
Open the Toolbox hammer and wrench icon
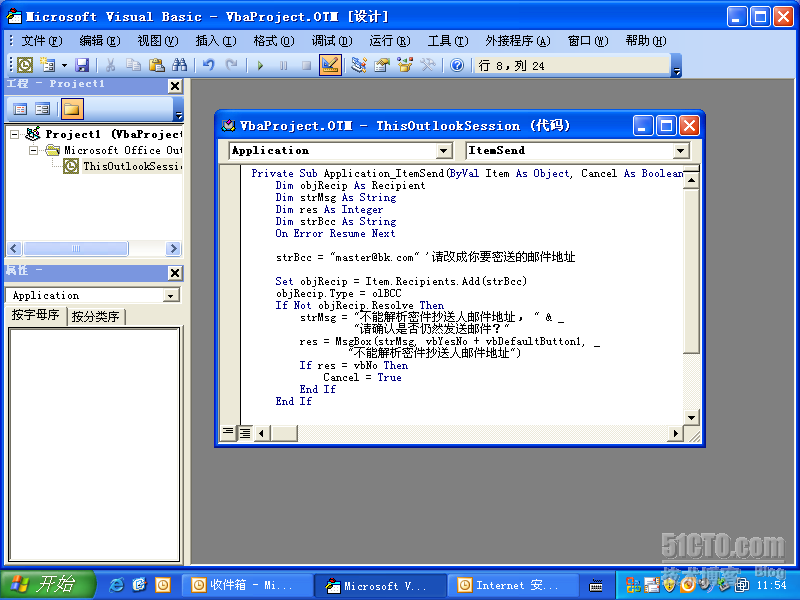(x=428, y=65)
